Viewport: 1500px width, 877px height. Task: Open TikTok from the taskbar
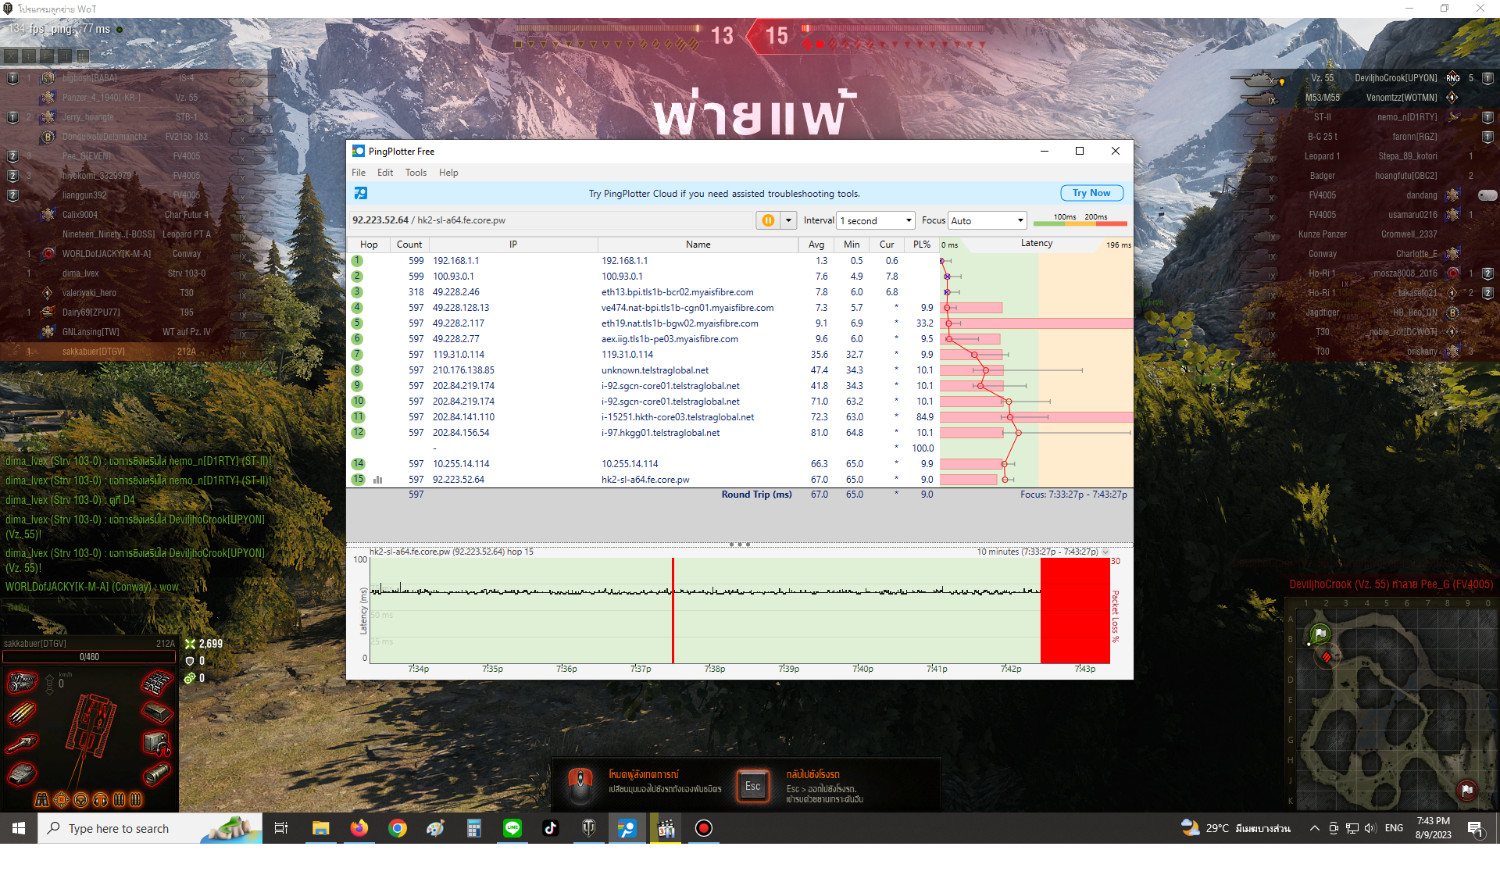point(550,828)
